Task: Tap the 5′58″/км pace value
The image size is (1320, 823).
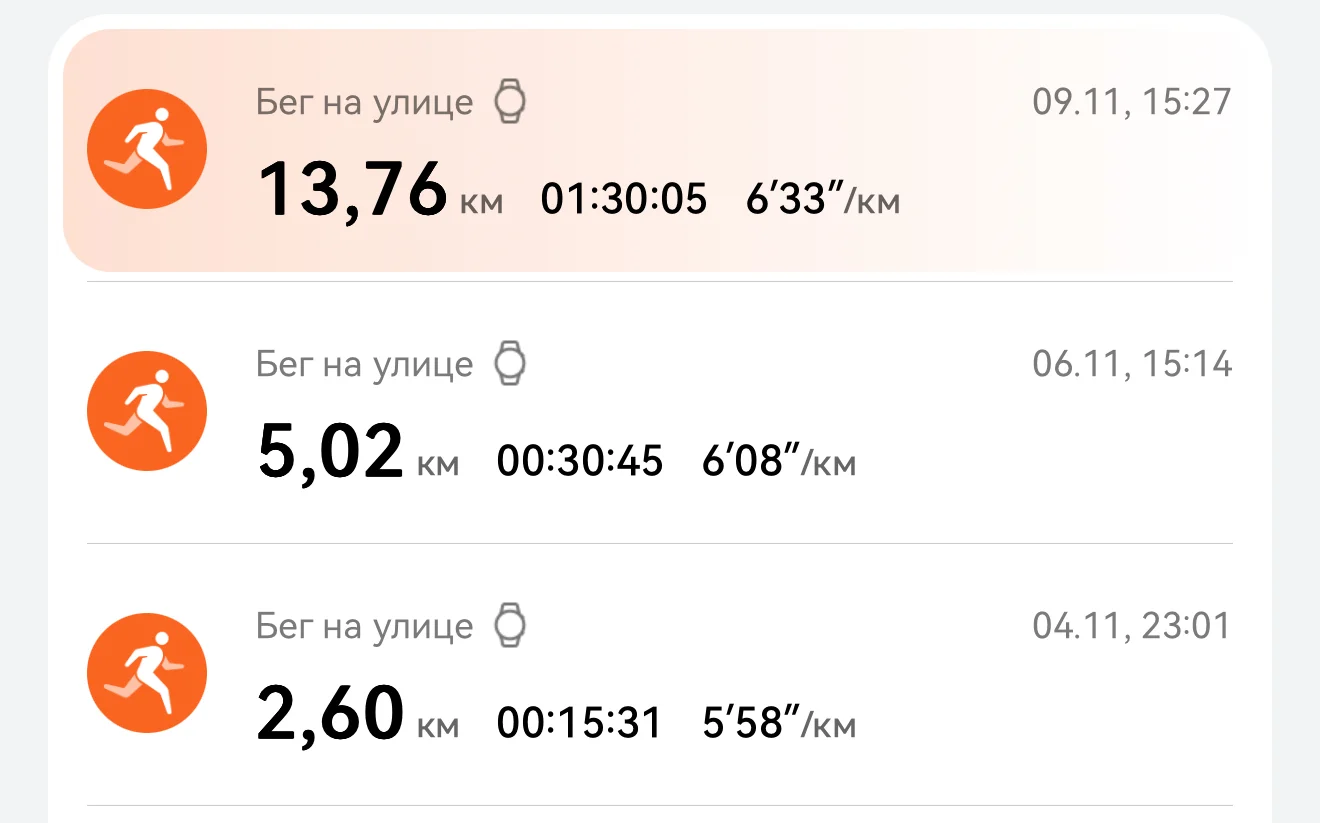Action: 779,724
